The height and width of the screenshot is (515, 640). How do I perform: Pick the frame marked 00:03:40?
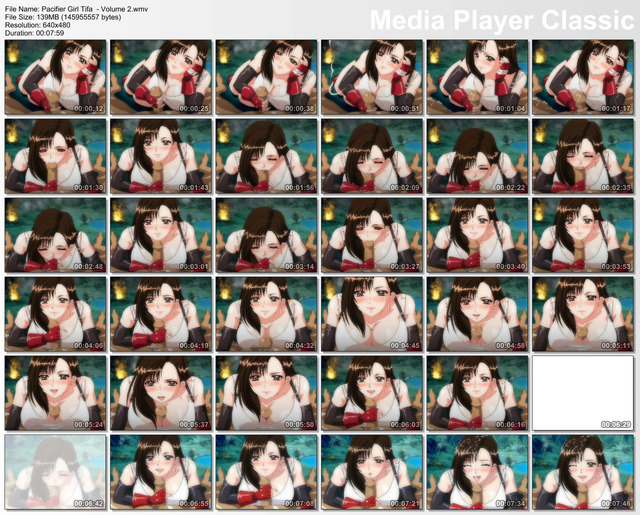[477, 235]
